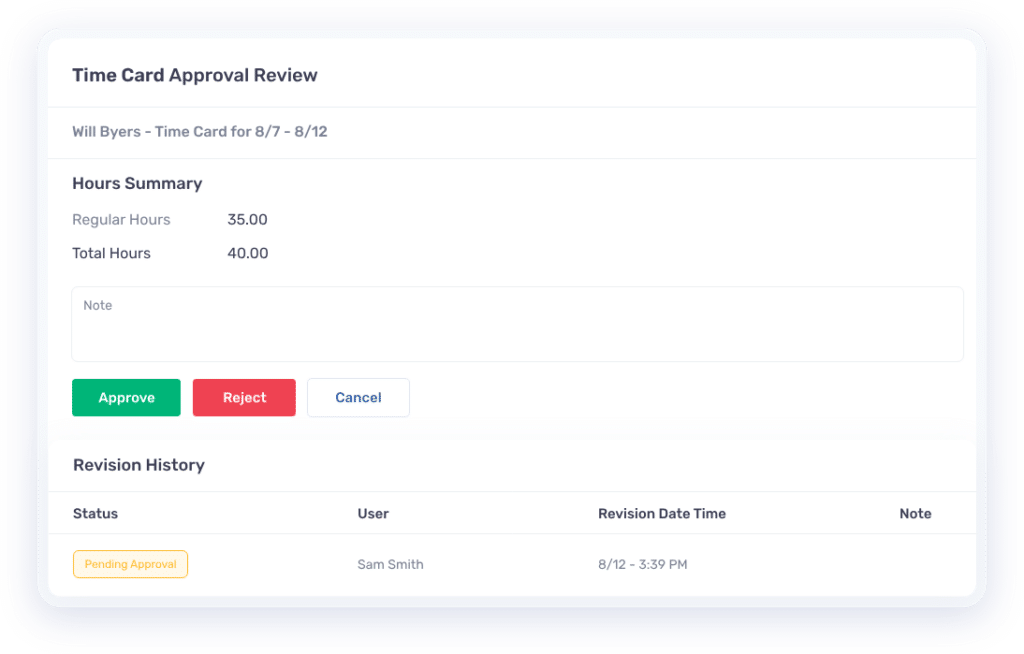Click the Revision History heading
The height and width of the screenshot is (654, 1024).
pyautogui.click(x=139, y=465)
